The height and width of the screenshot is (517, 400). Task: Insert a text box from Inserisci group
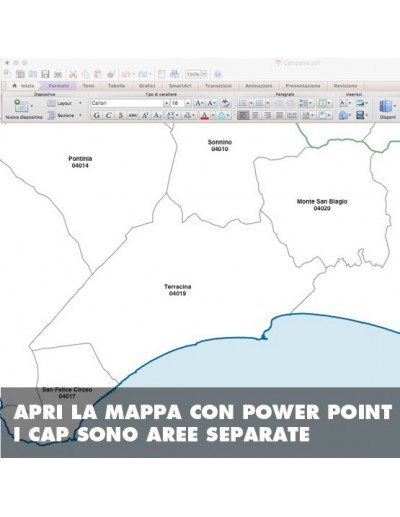point(343,103)
